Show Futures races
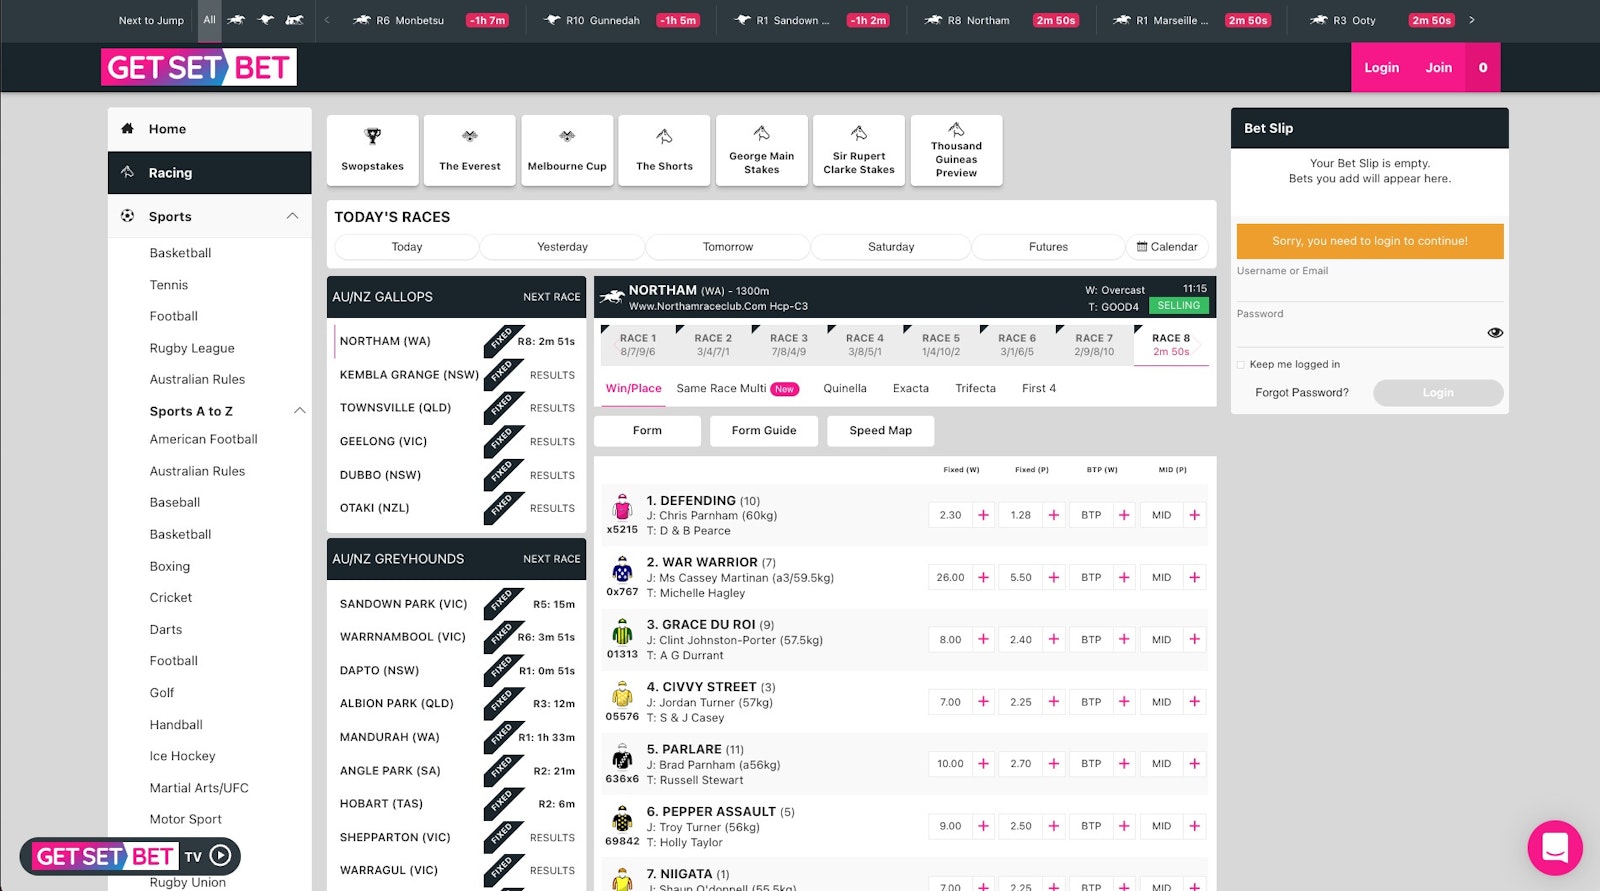The image size is (1600, 891). click(x=1048, y=247)
